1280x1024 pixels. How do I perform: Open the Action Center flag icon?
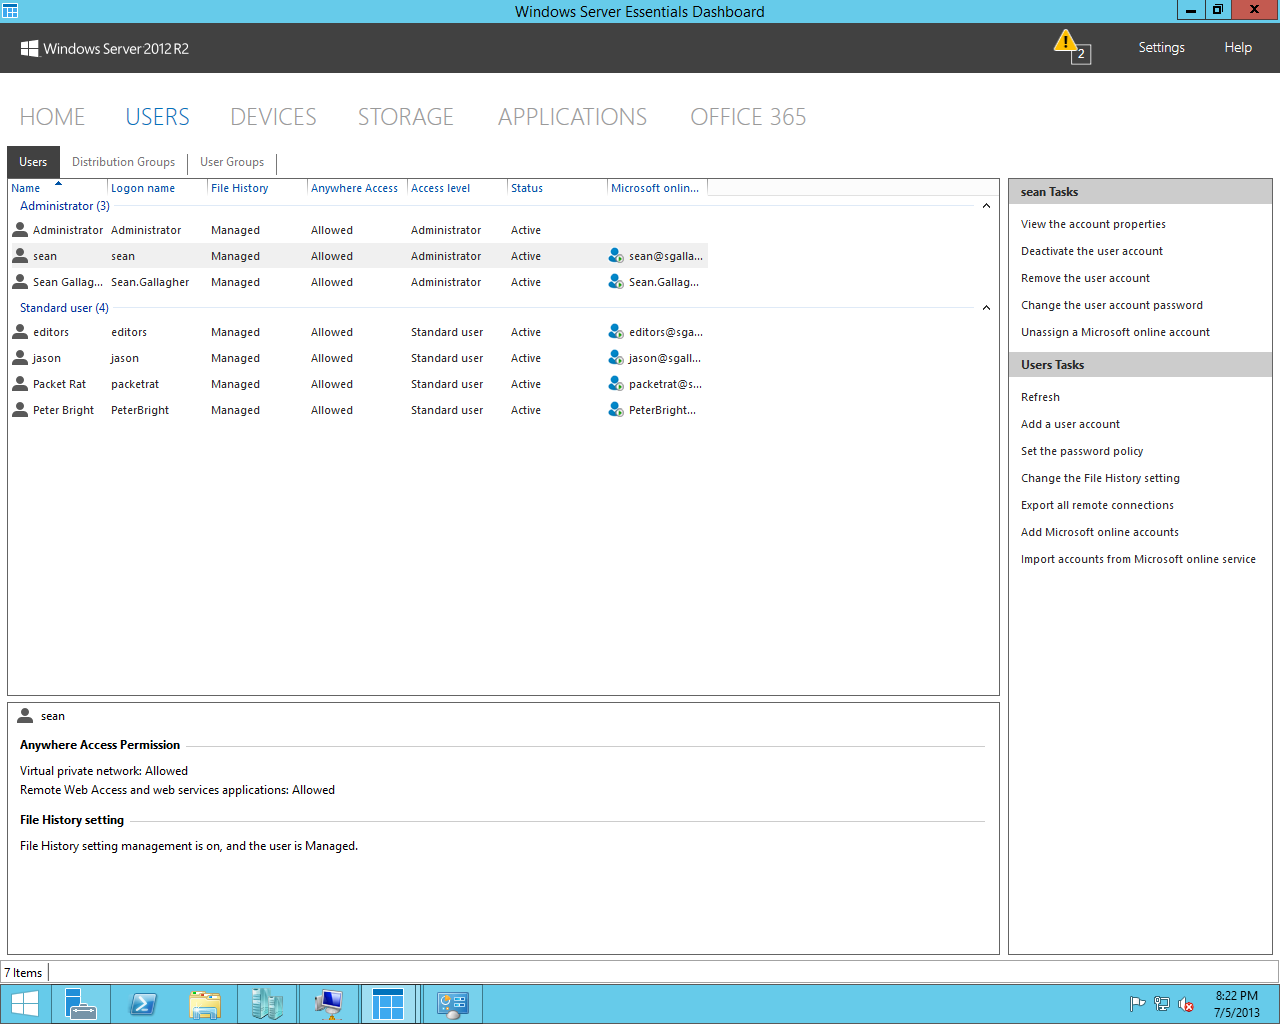tap(1138, 1003)
